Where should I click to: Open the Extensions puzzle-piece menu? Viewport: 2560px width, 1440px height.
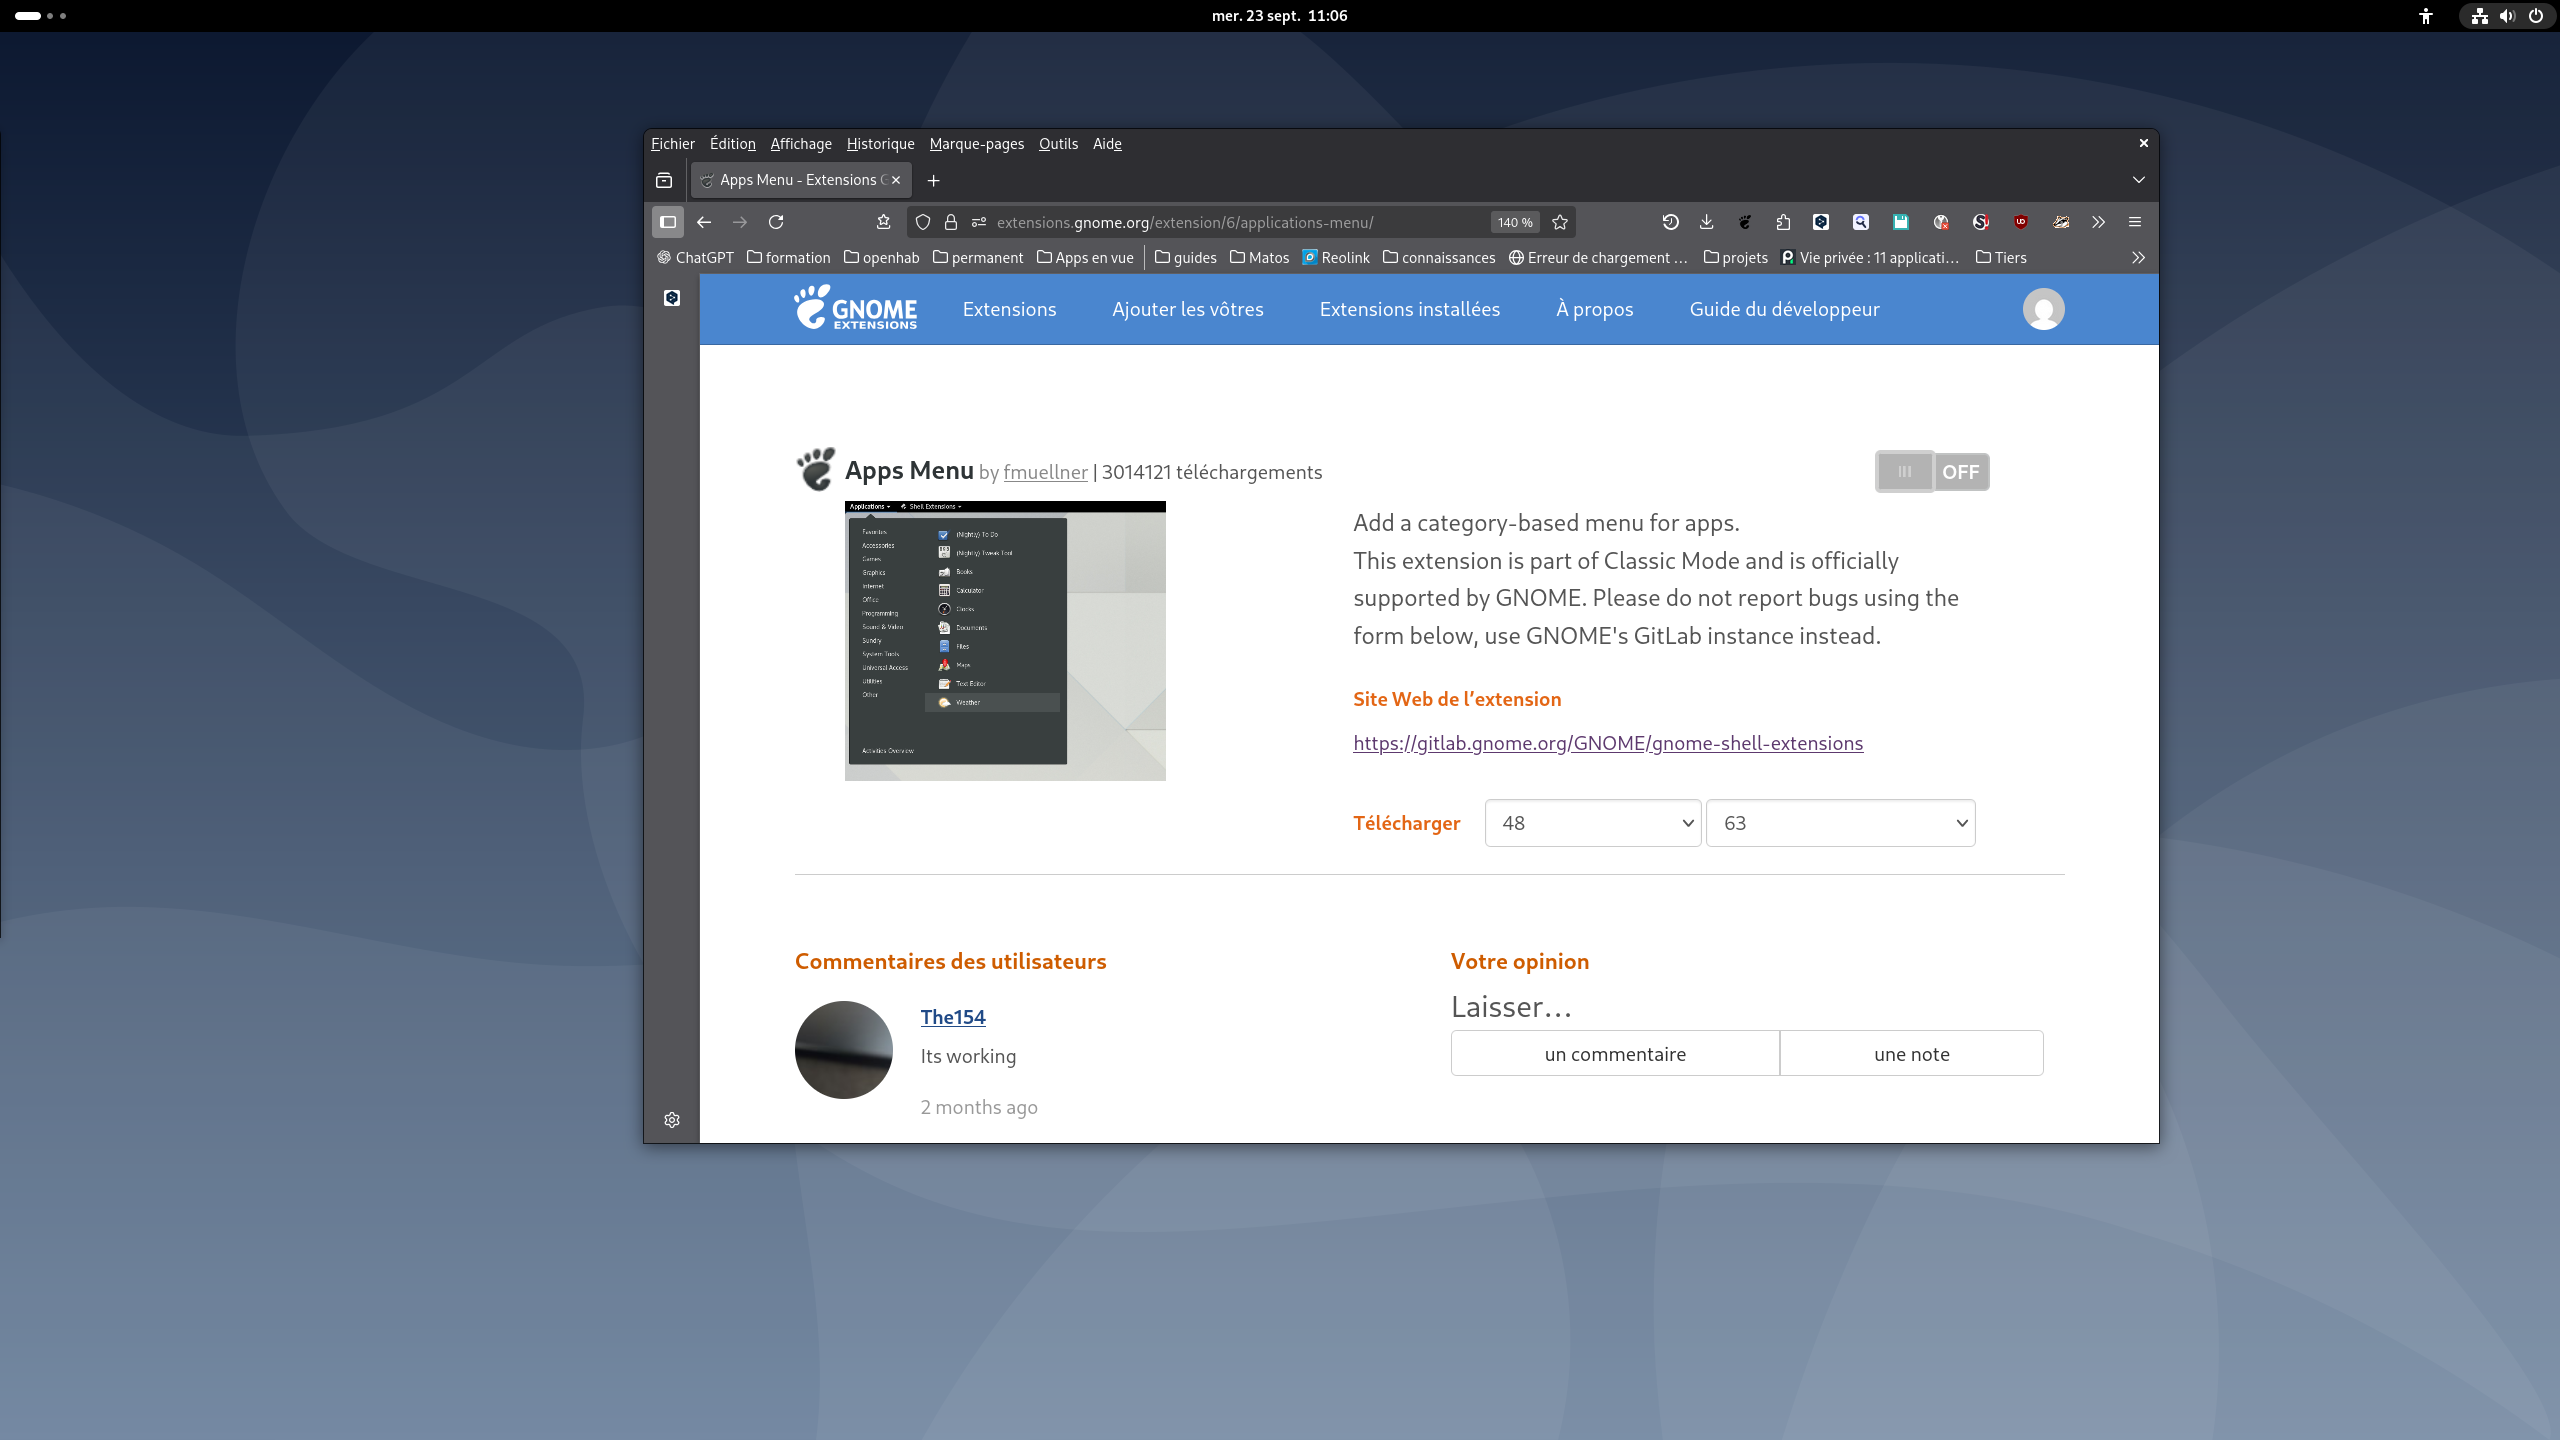click(1783, 222)
